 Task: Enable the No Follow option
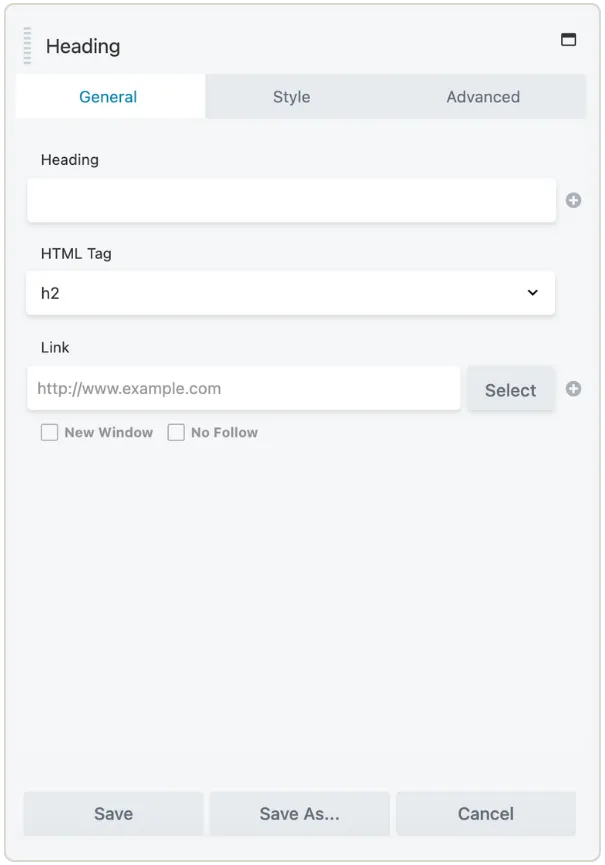[x=176, y=432]
